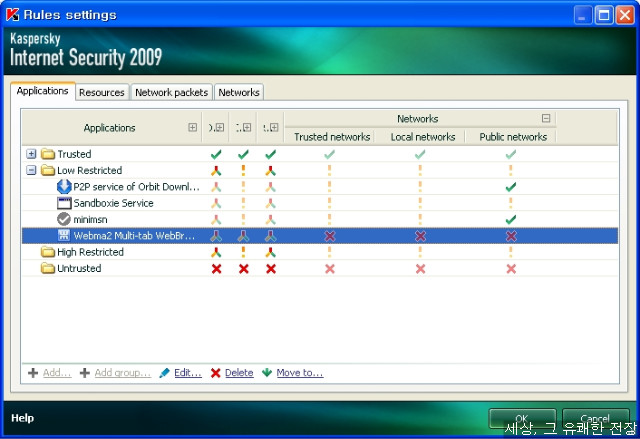
Task: Click the grayed Add... link
Action: tap(57, 372)
